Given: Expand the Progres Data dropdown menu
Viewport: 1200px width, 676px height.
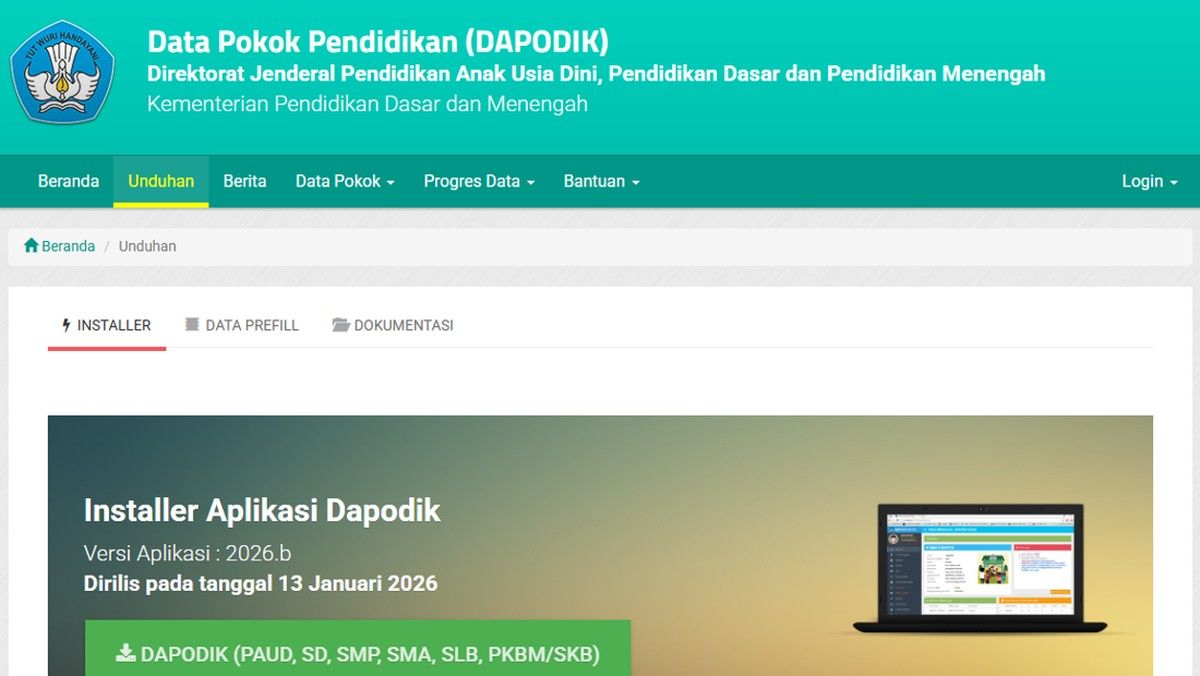Looking at the screenshot, I should [x=479, y=181].
